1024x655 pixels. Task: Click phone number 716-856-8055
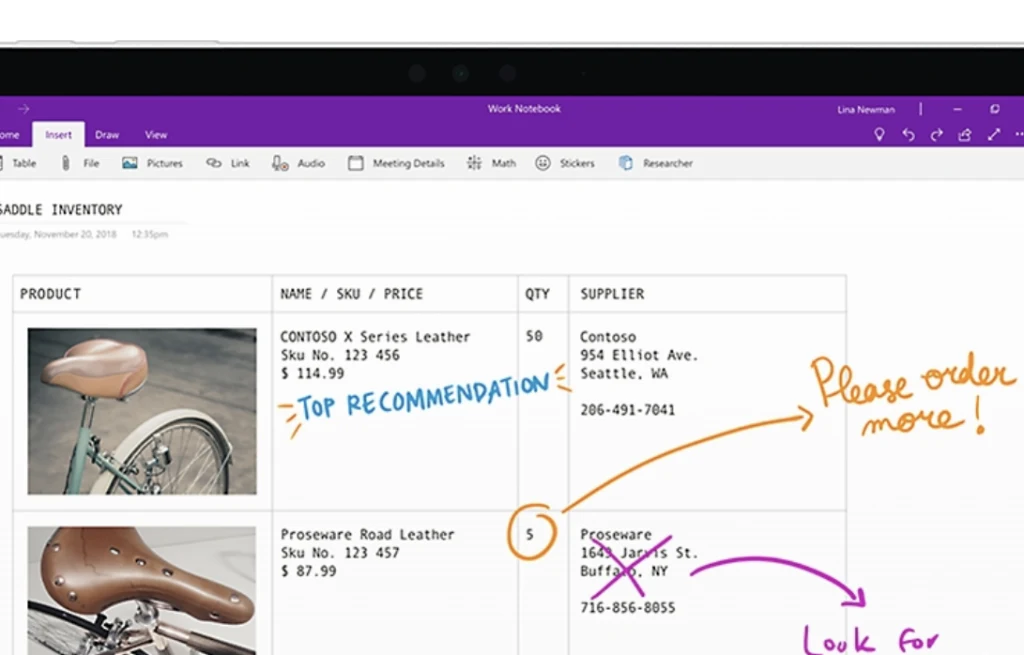(628, 608)
